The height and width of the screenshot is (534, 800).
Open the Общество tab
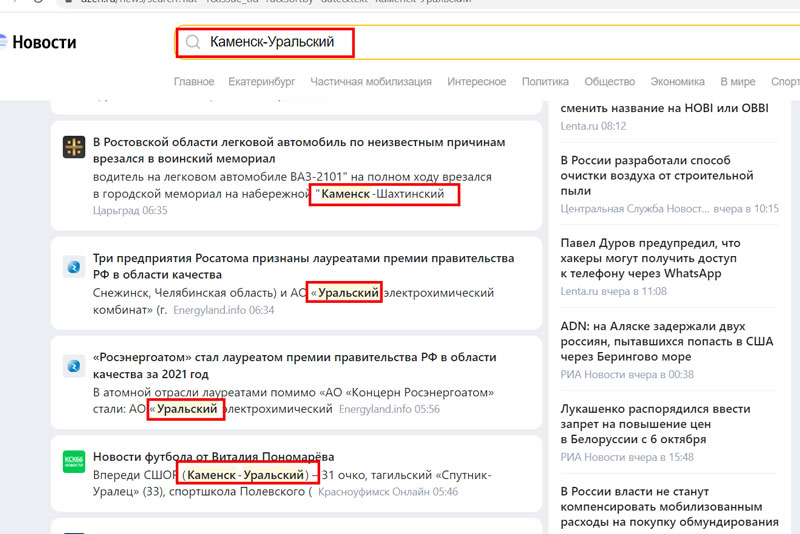point(610,82)
